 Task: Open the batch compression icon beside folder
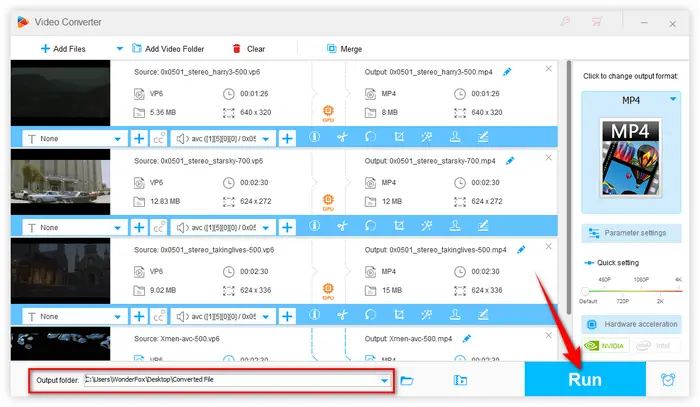tap(460, 380)
